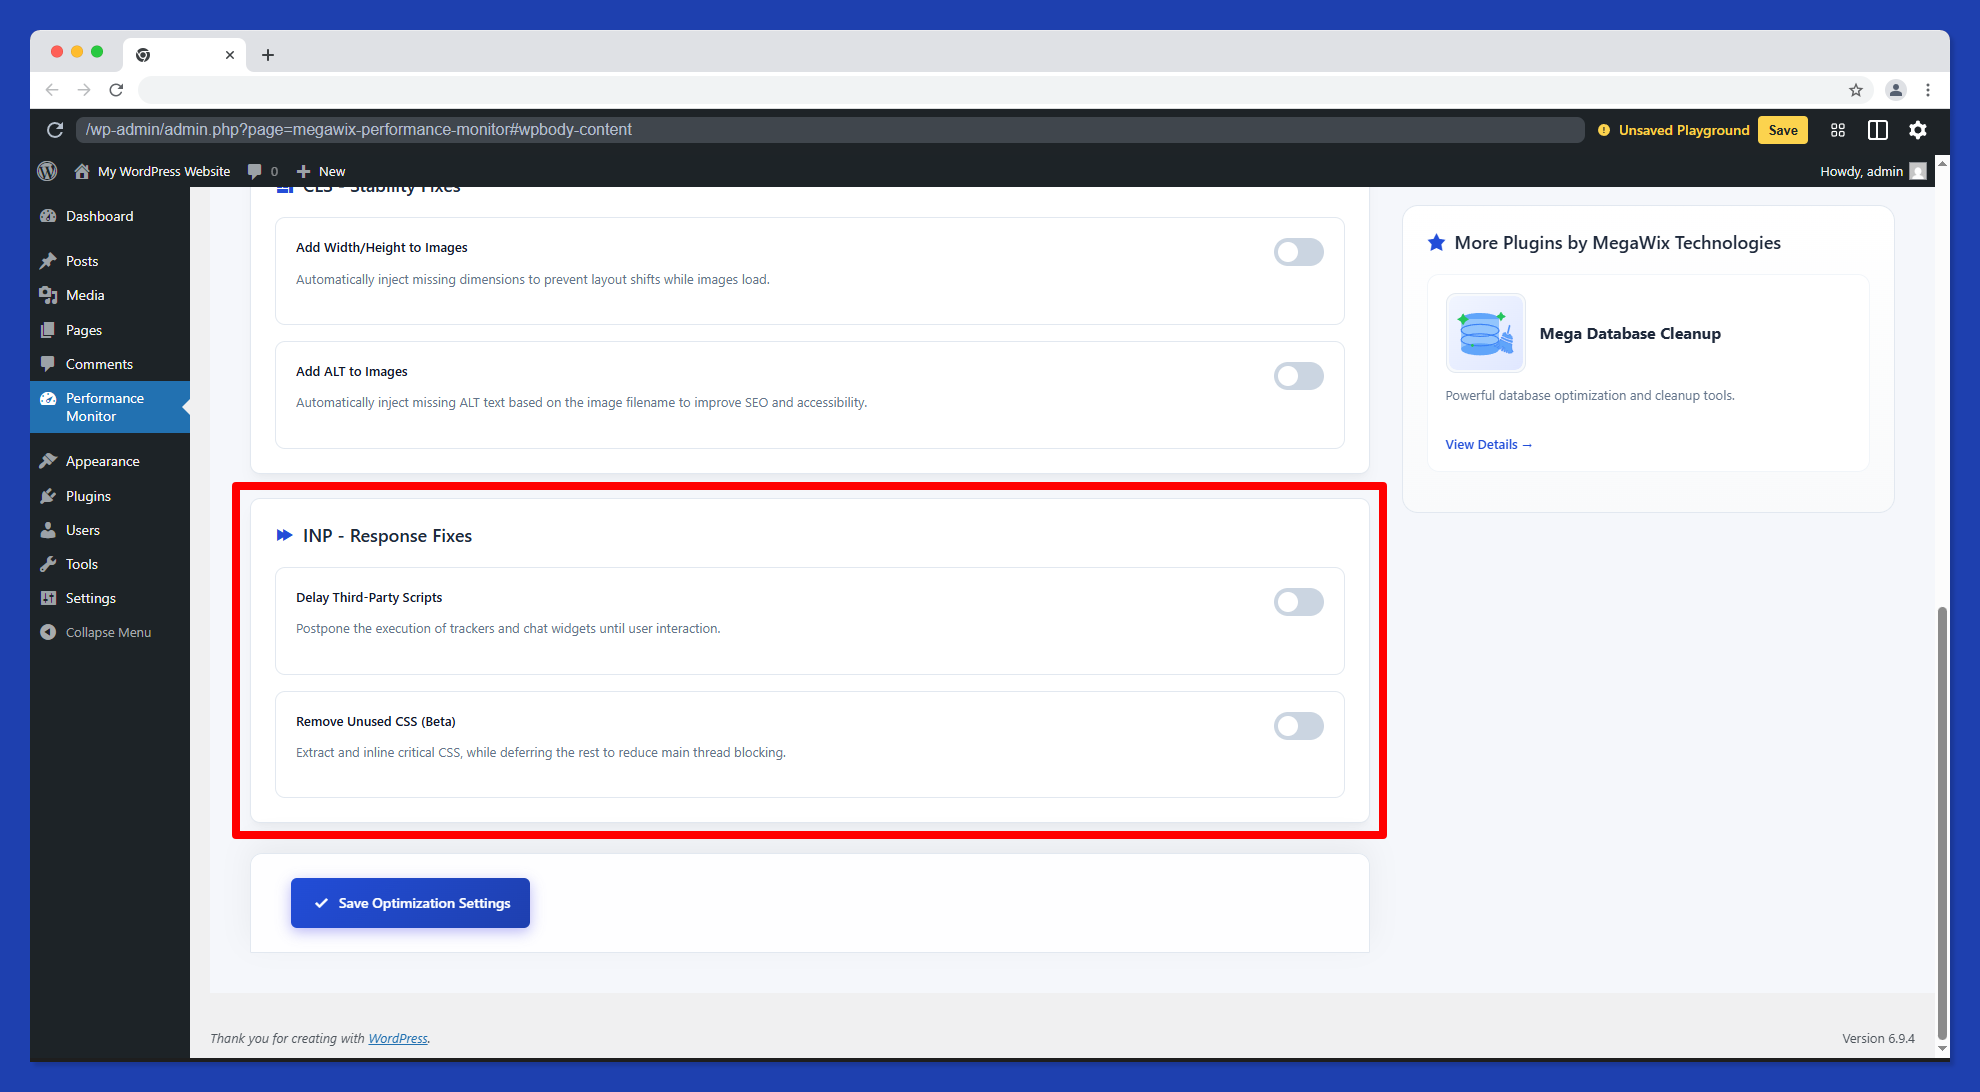
Task: Enable Delay Third-Party Scripts
Action: pyautogui.click(x=1298, y=601)
